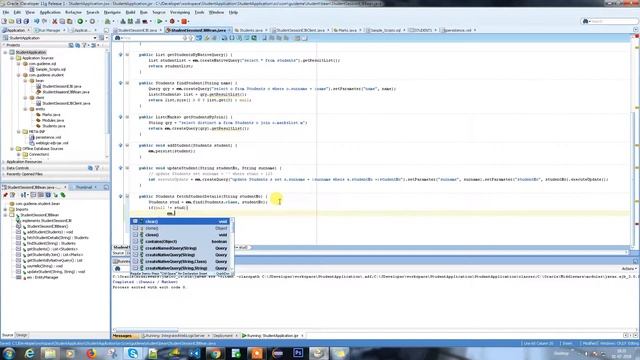Click the Open folder icon in toolbar

pos(11,21)
